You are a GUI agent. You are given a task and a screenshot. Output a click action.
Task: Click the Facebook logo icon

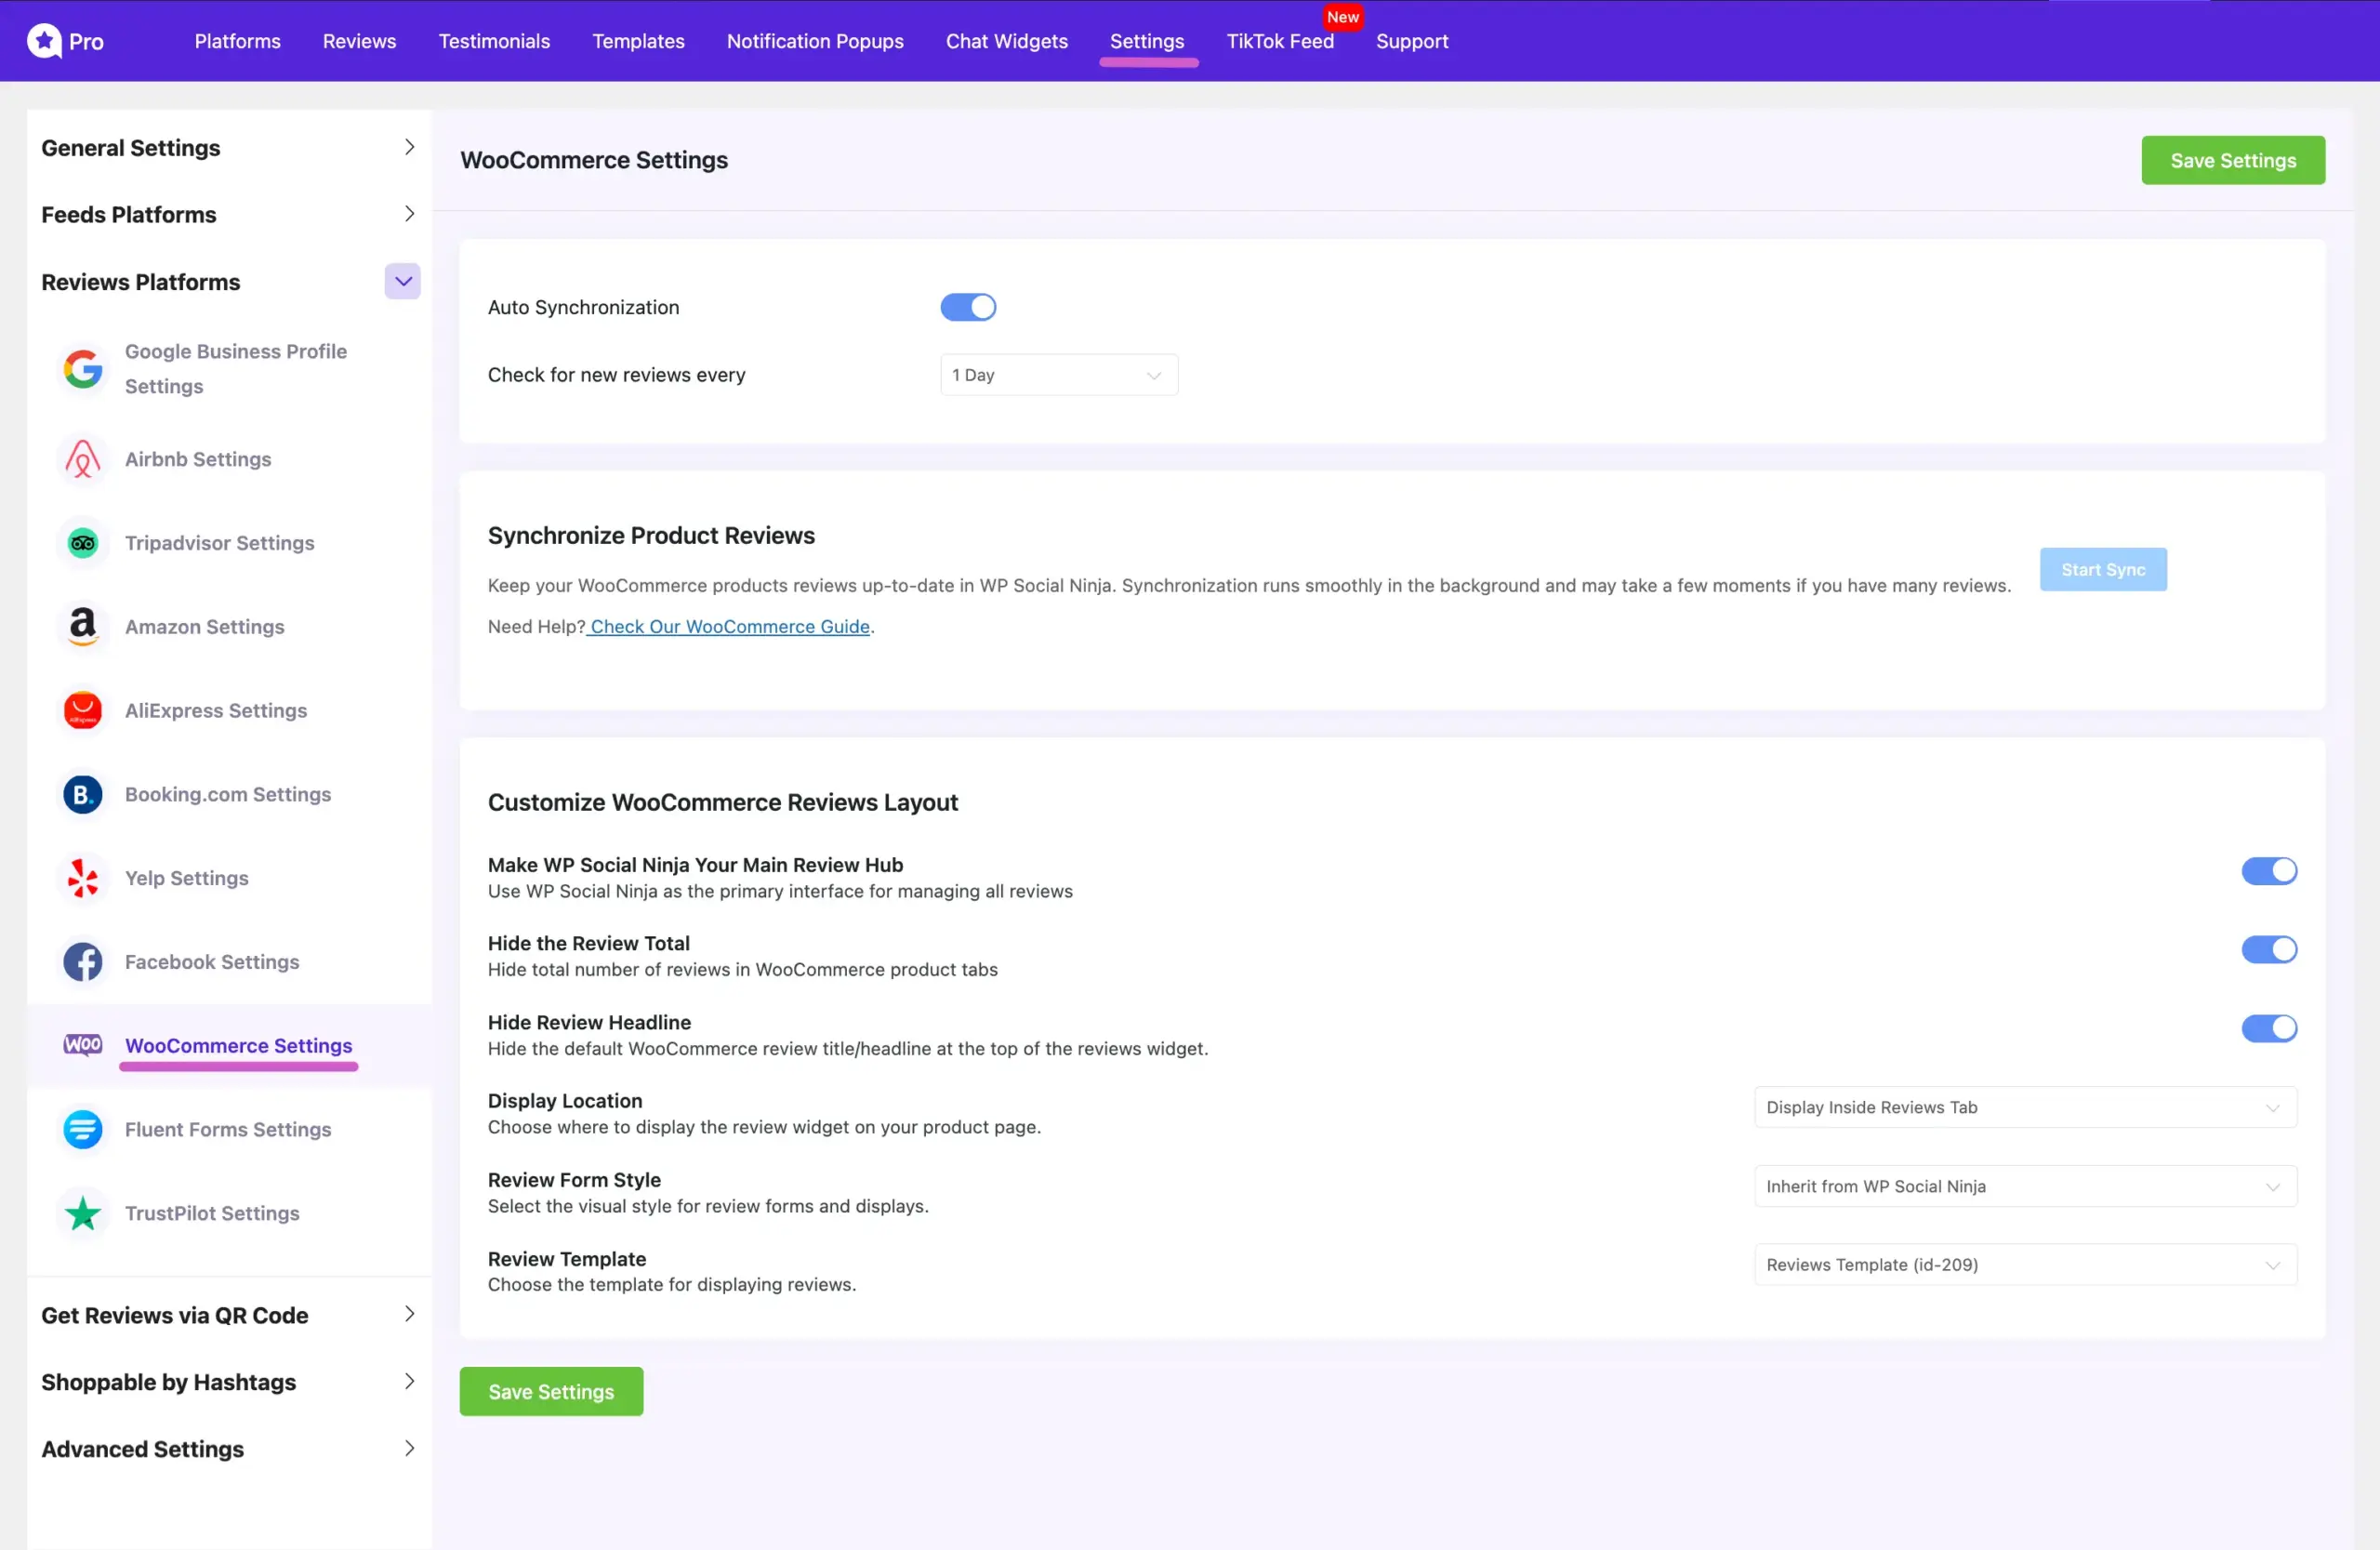click(x=83, y=962)
